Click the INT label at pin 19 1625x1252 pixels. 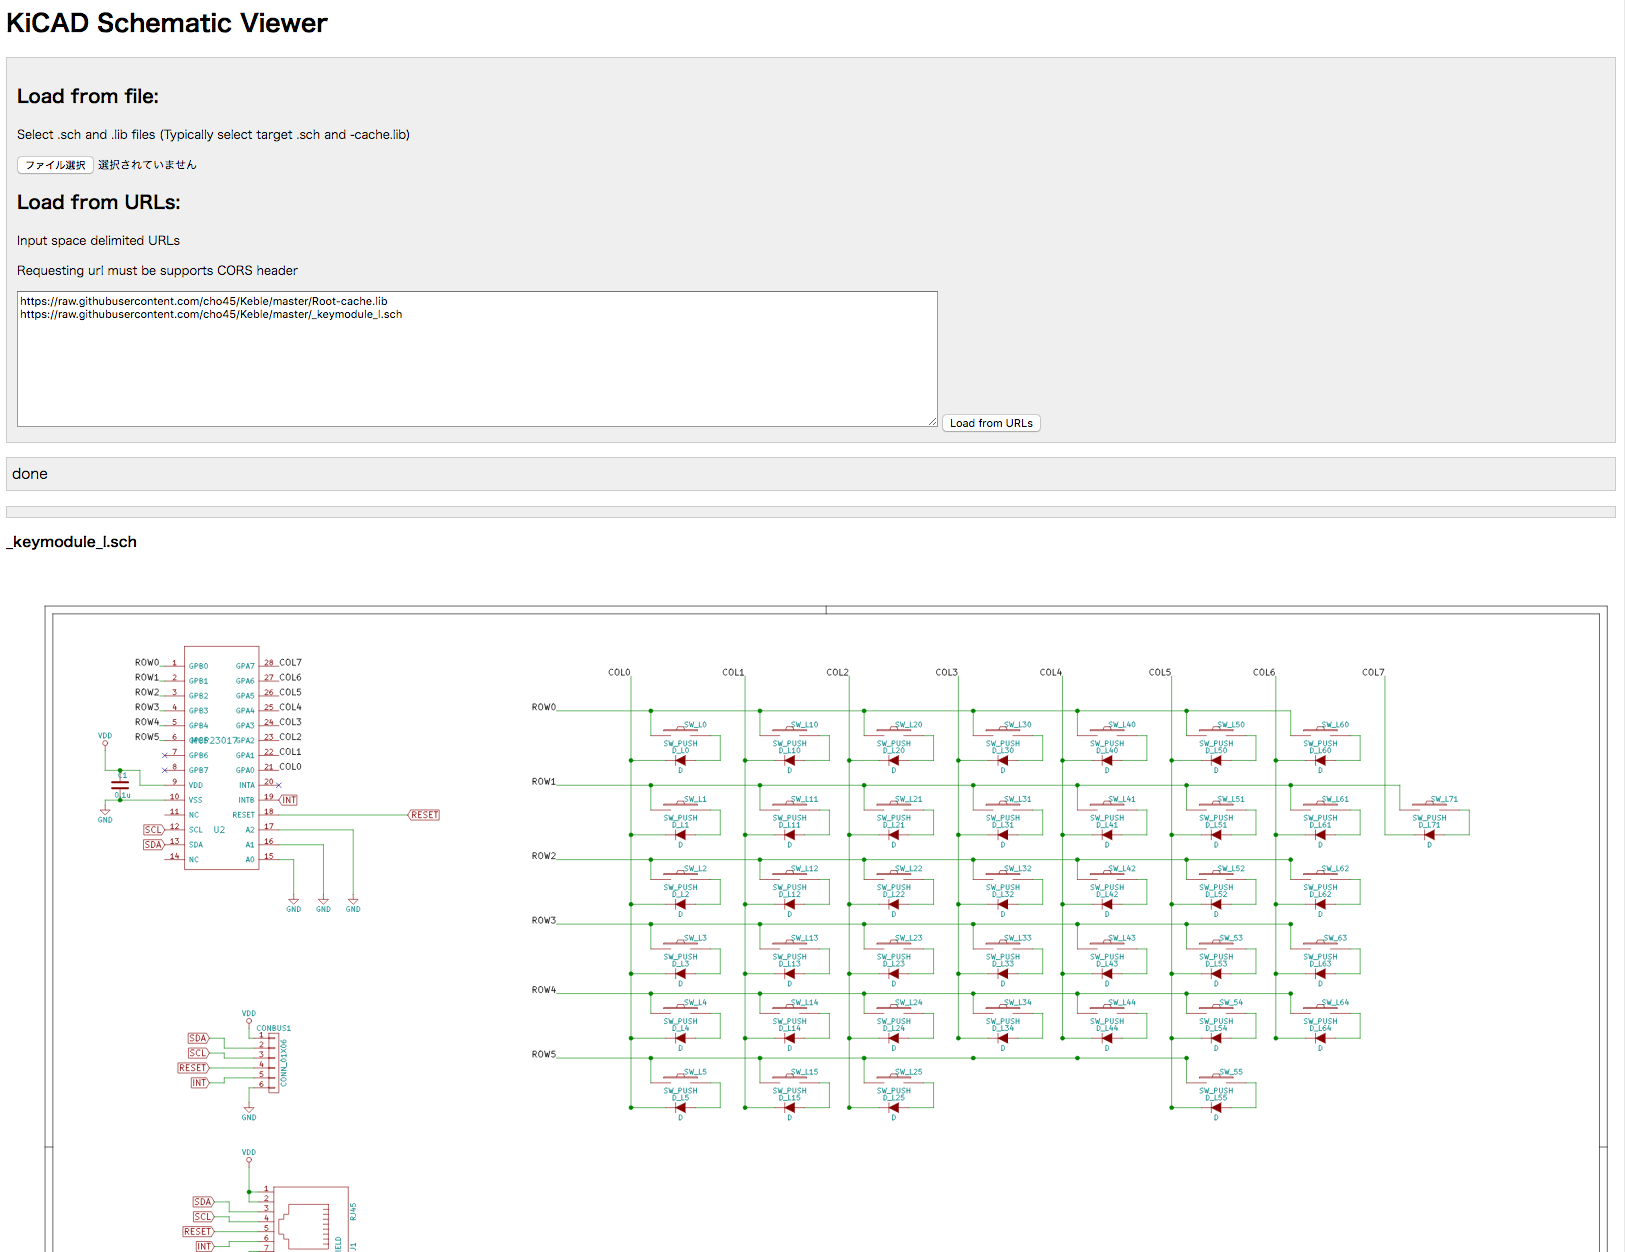288,800
